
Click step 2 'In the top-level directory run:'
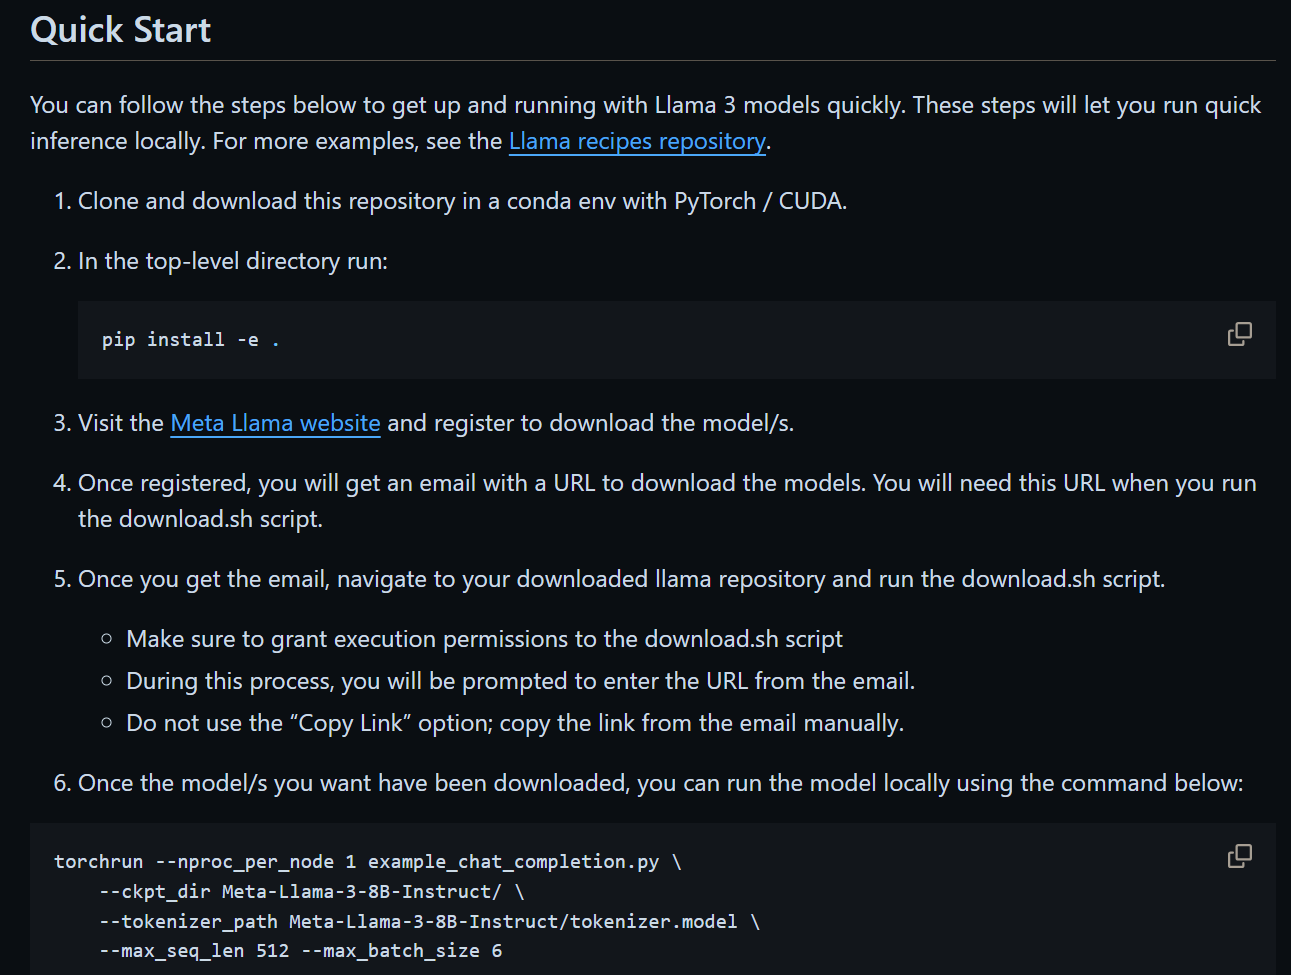click(233, 261)
